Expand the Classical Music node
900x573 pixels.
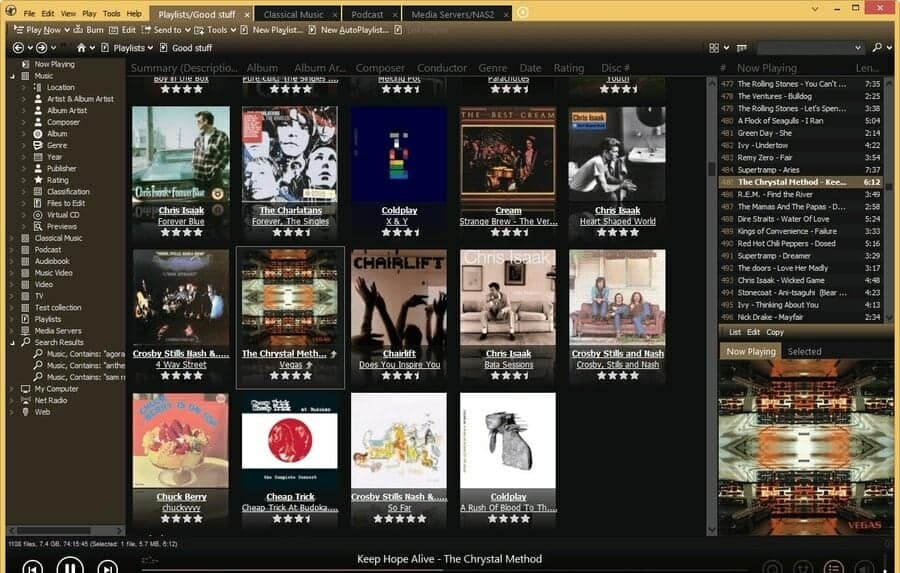[13, 238]
